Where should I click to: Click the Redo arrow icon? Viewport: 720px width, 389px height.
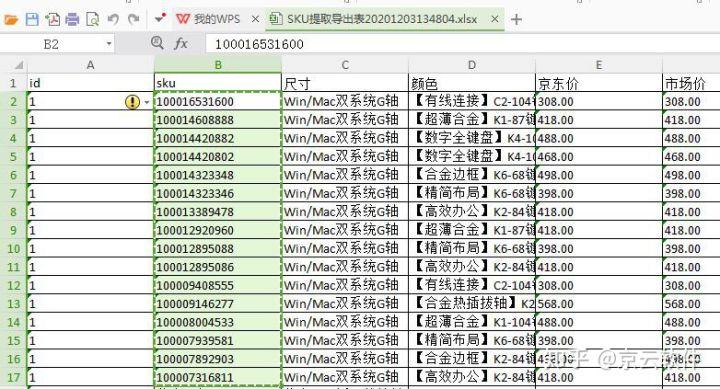(133, 19)
